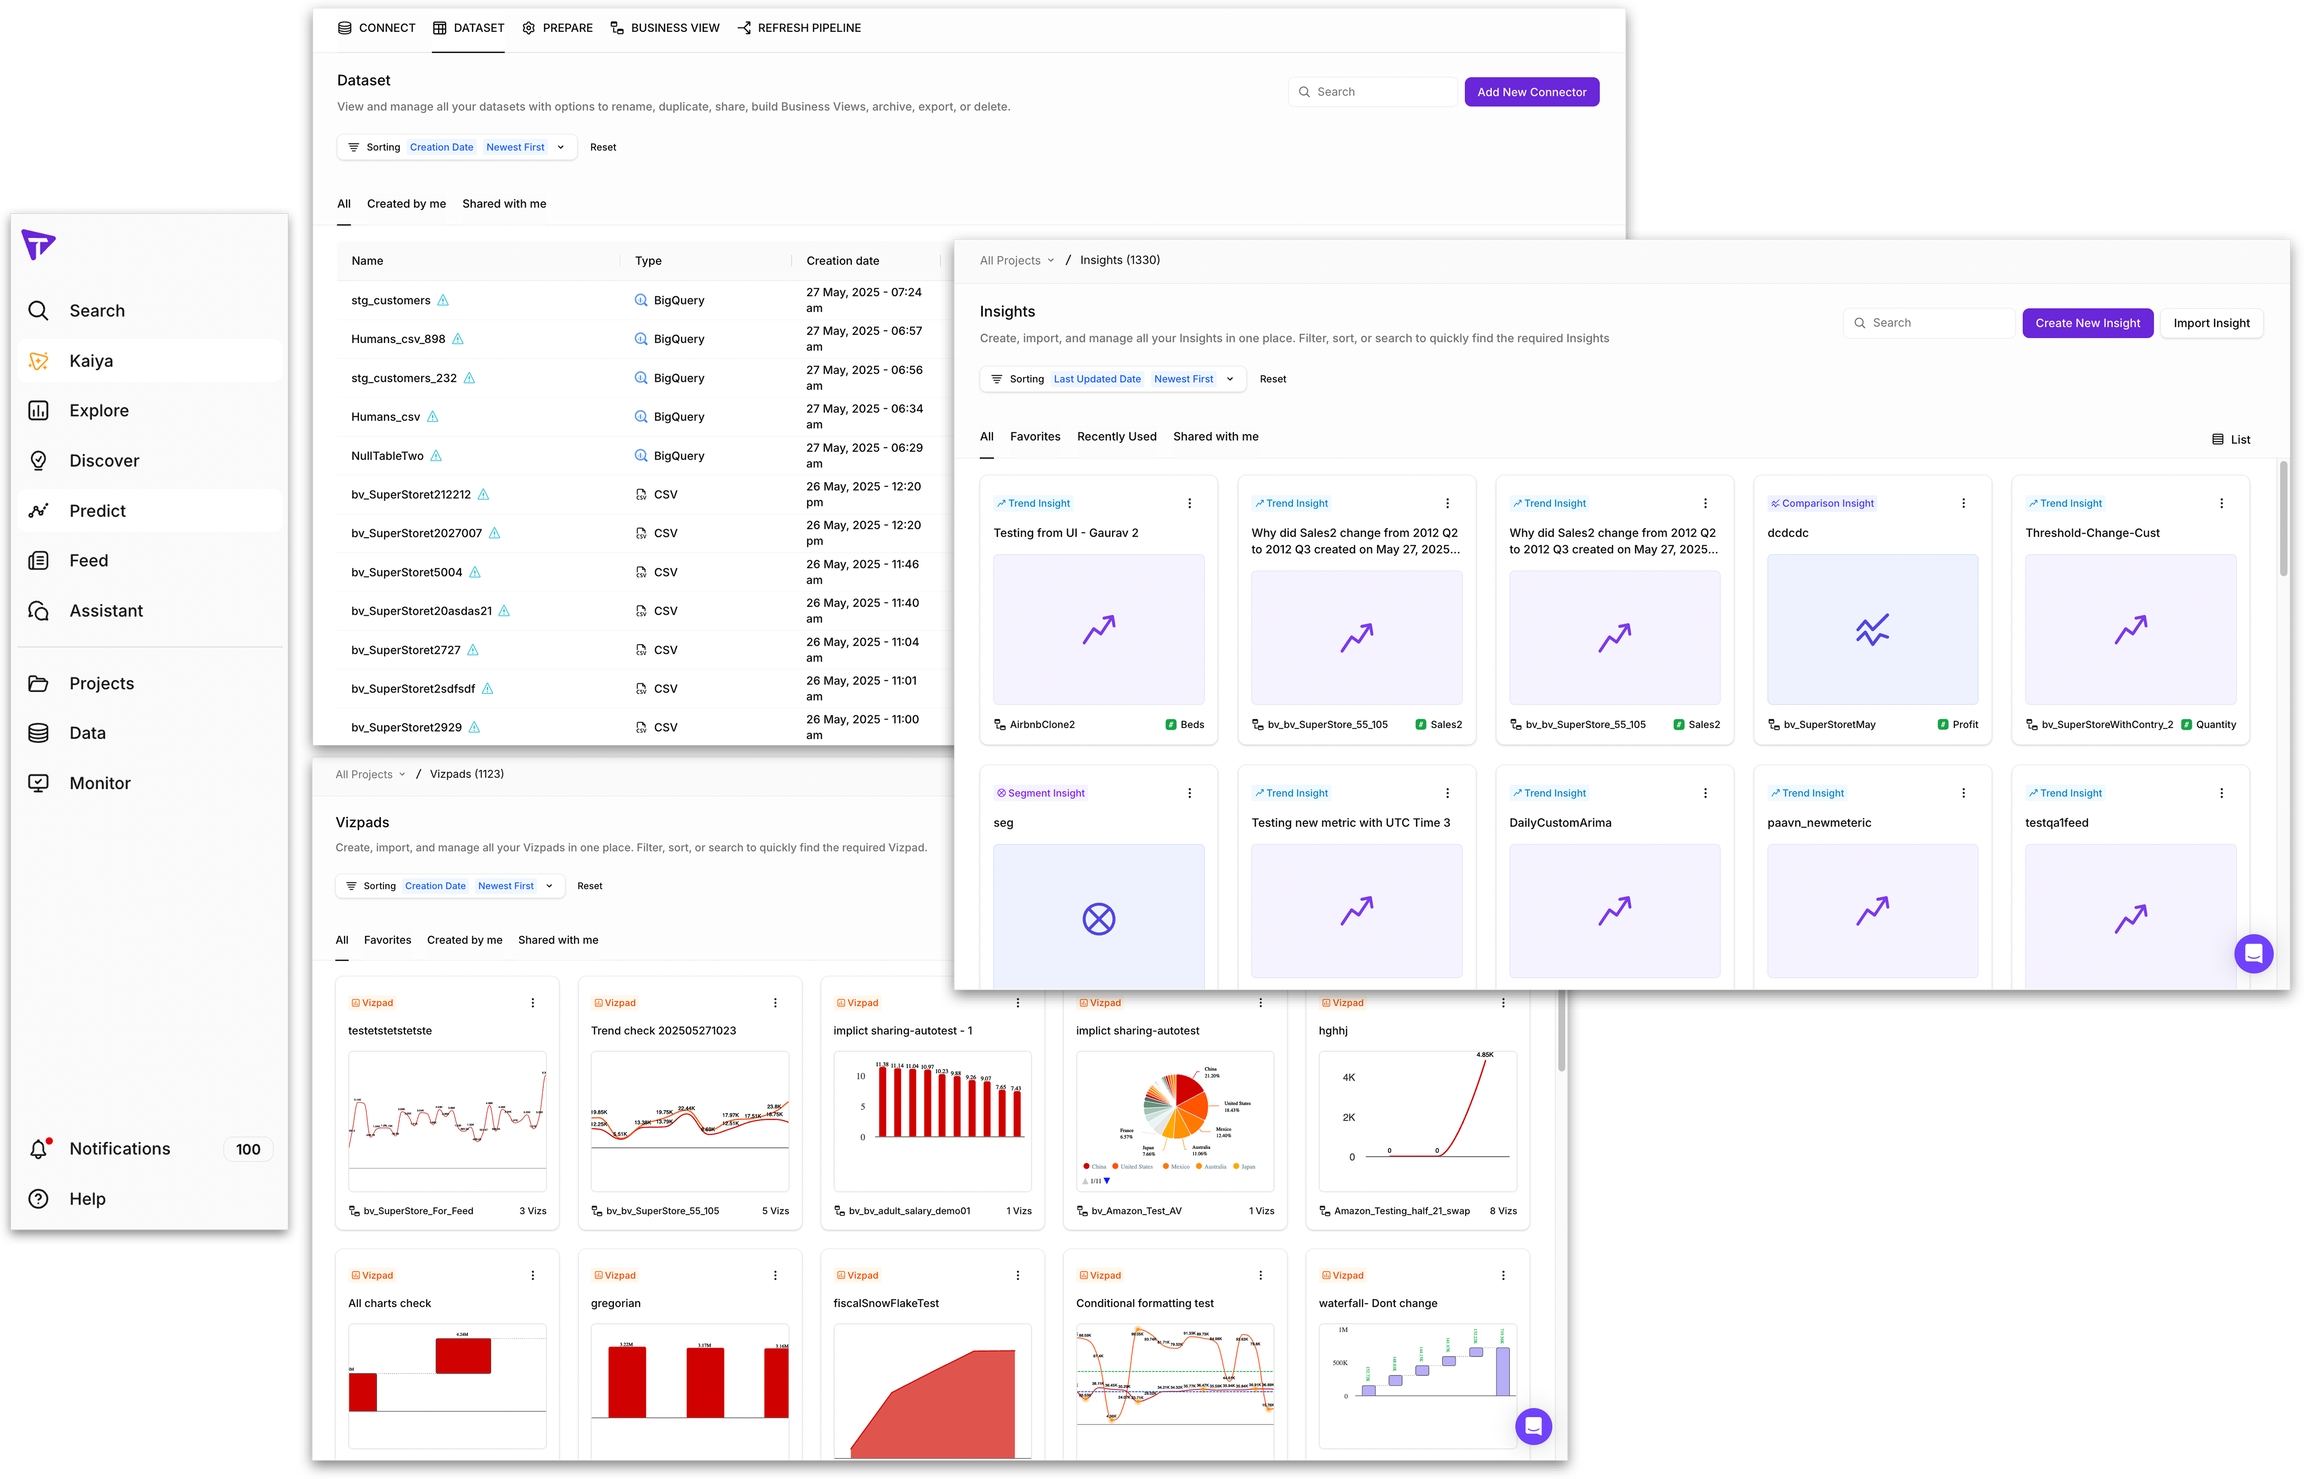
Task: Open the chat widget on the Insights panel
Action: click(2253, 953)
